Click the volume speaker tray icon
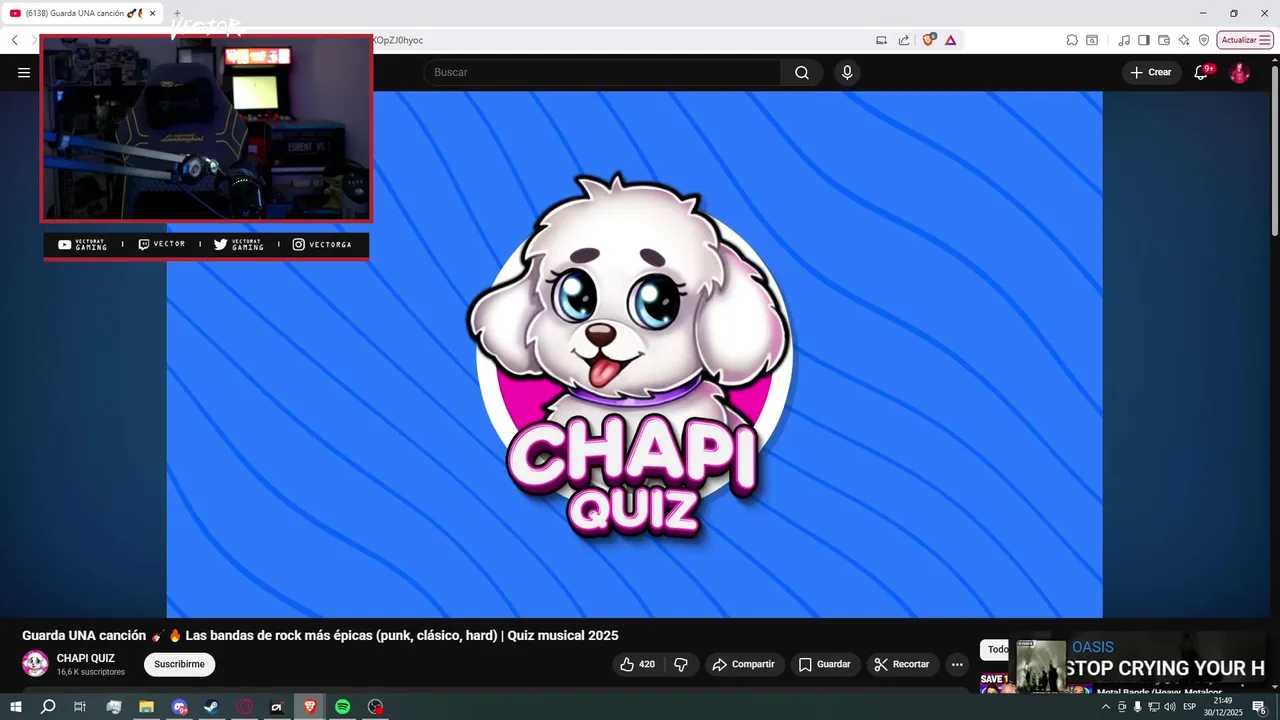 coord(1170,707)
